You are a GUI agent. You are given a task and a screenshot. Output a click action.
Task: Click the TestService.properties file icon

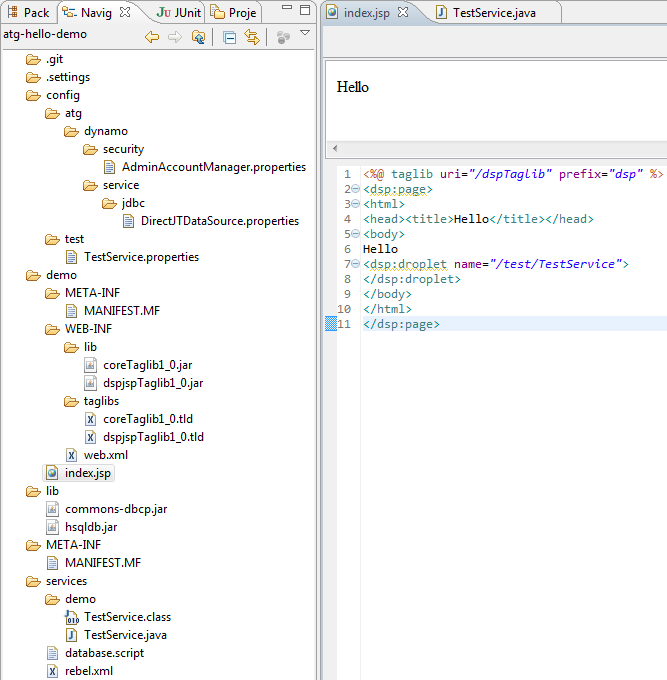point(71,258)
